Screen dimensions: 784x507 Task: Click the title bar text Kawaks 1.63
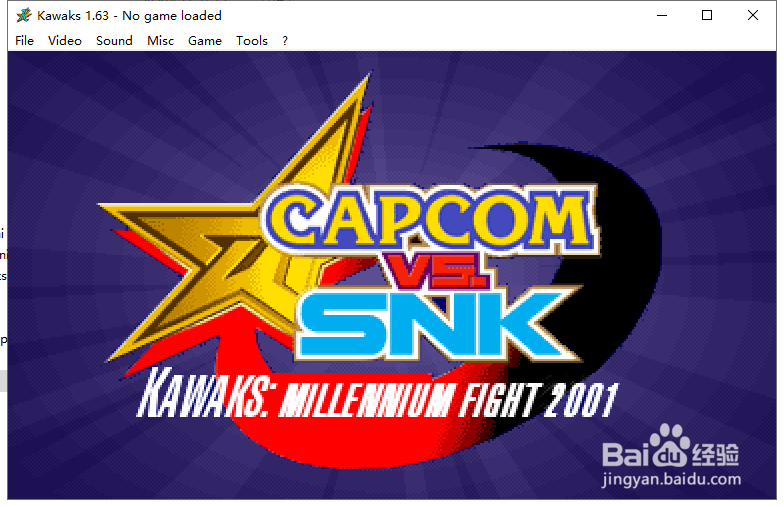(x=73, y=16)
